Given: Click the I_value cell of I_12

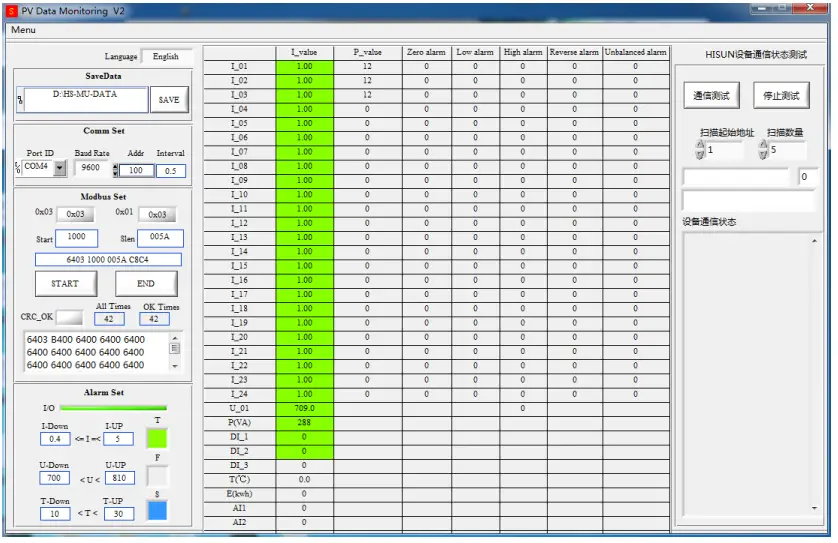Looking at the screenshot, I should tap(305, 223).
